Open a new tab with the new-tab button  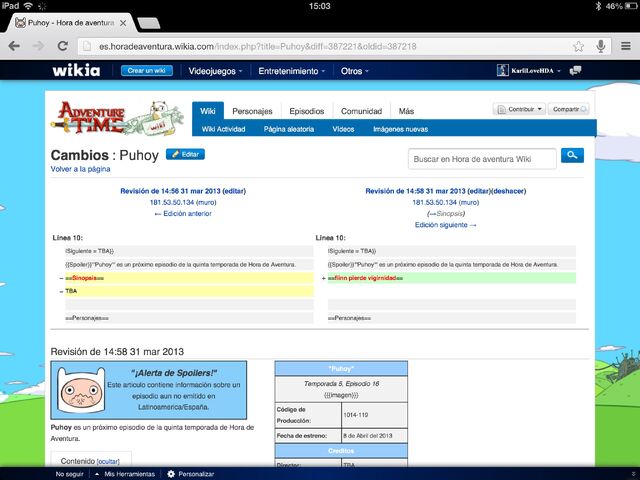[149, 23]
